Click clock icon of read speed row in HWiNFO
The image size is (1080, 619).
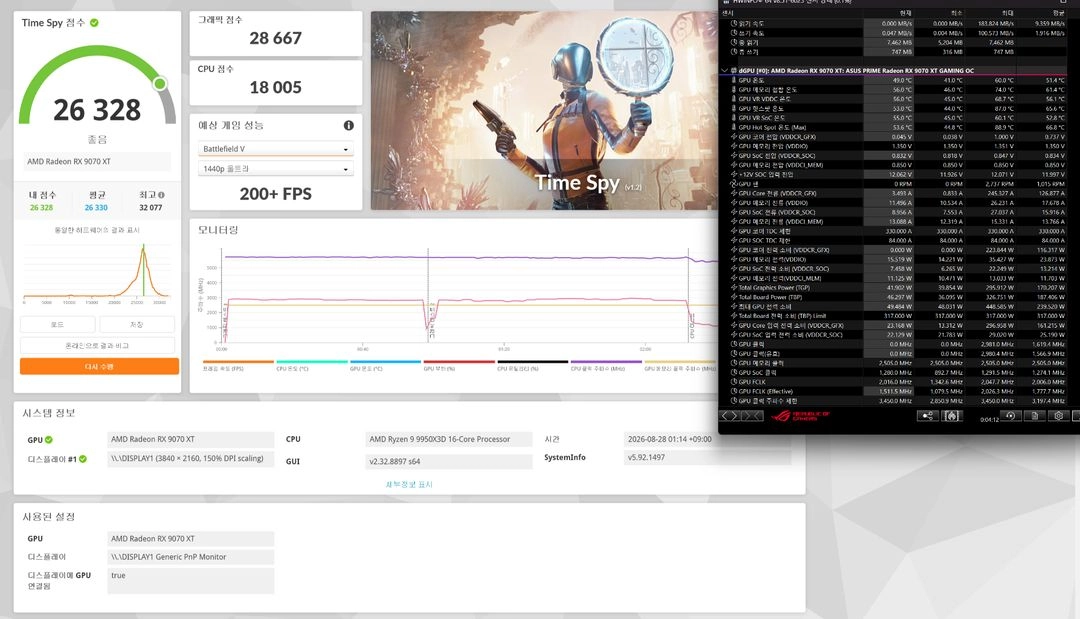pyautogui.click(x=734, y=23)
